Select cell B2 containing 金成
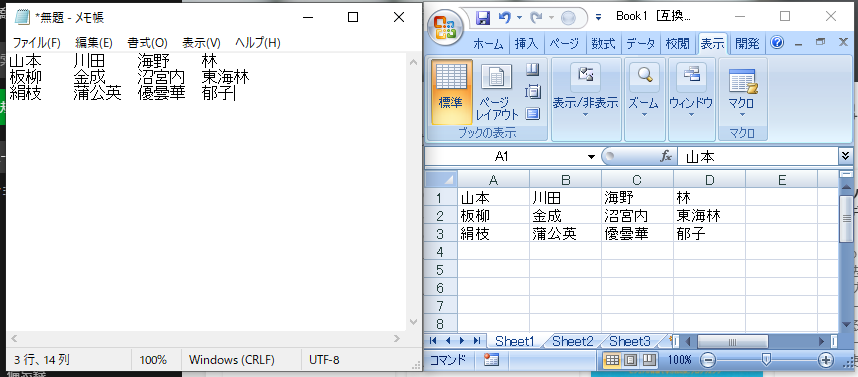Image resolution: width=858 pixels, height=377 pixels. pyautogui.click(x=565, y=216)
